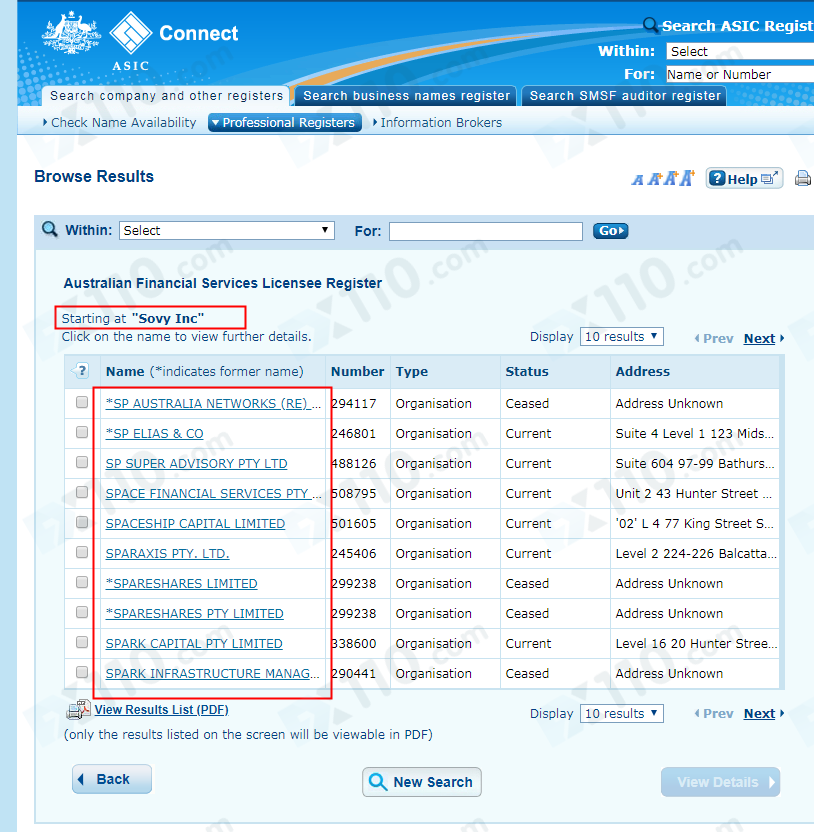
Task: Click the largest font size A icon
Action: pyautogui.click(x=688, y=178)
